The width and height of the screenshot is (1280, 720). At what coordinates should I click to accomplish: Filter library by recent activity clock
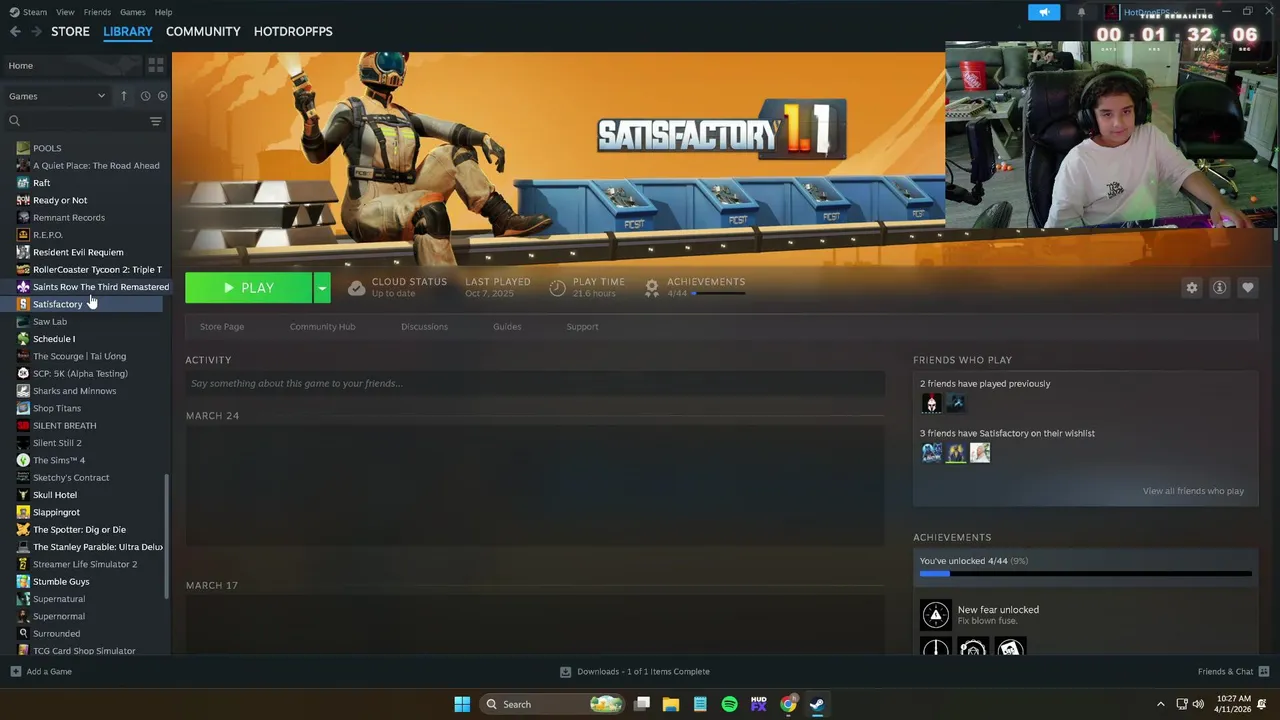145,96
